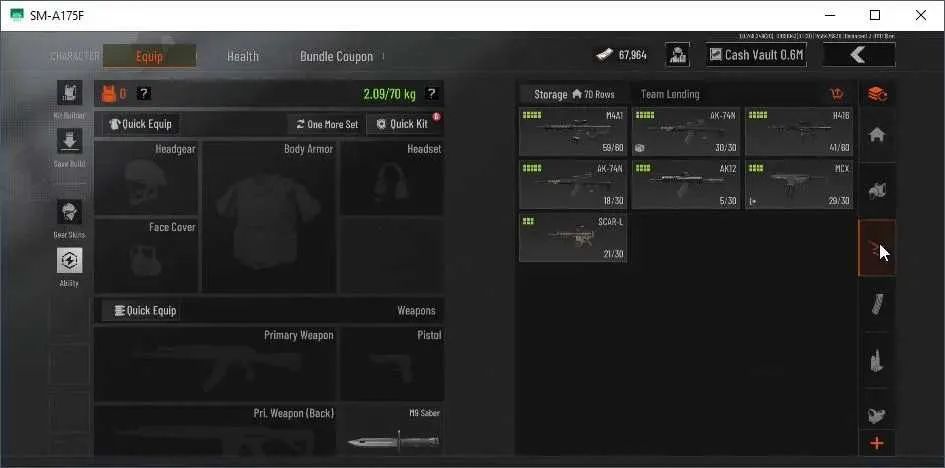945x468 pixels.
Task: Select the house storage filter in sidebar
Action: (x=877, y=135)
